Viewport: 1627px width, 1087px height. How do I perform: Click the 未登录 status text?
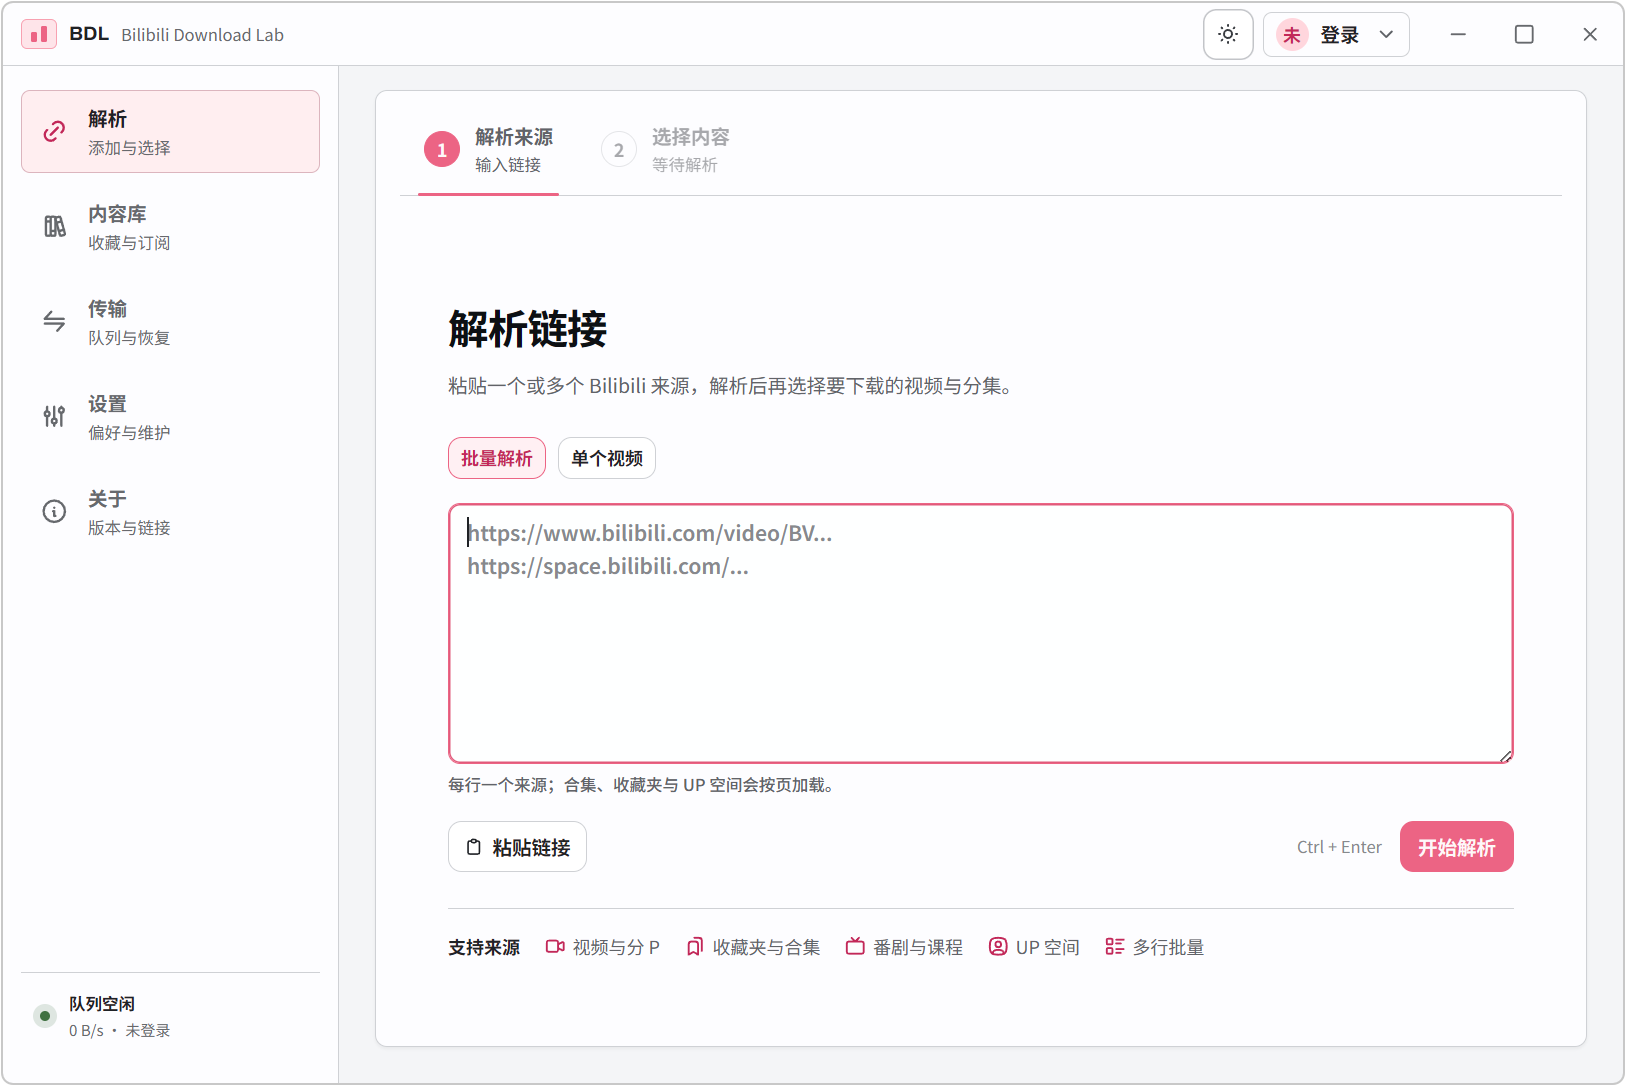pyautogui.click(x=148, y=1030)
